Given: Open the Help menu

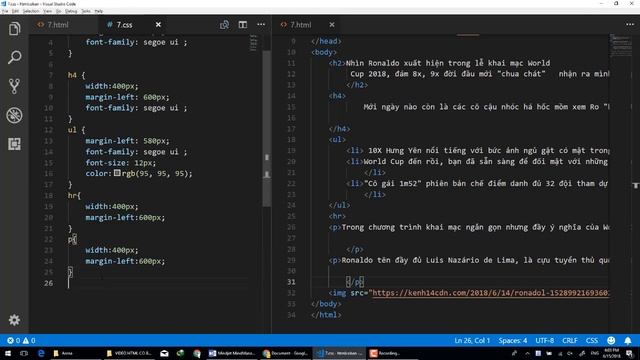Looking at the screenshot, I should [x=99, y=11].
